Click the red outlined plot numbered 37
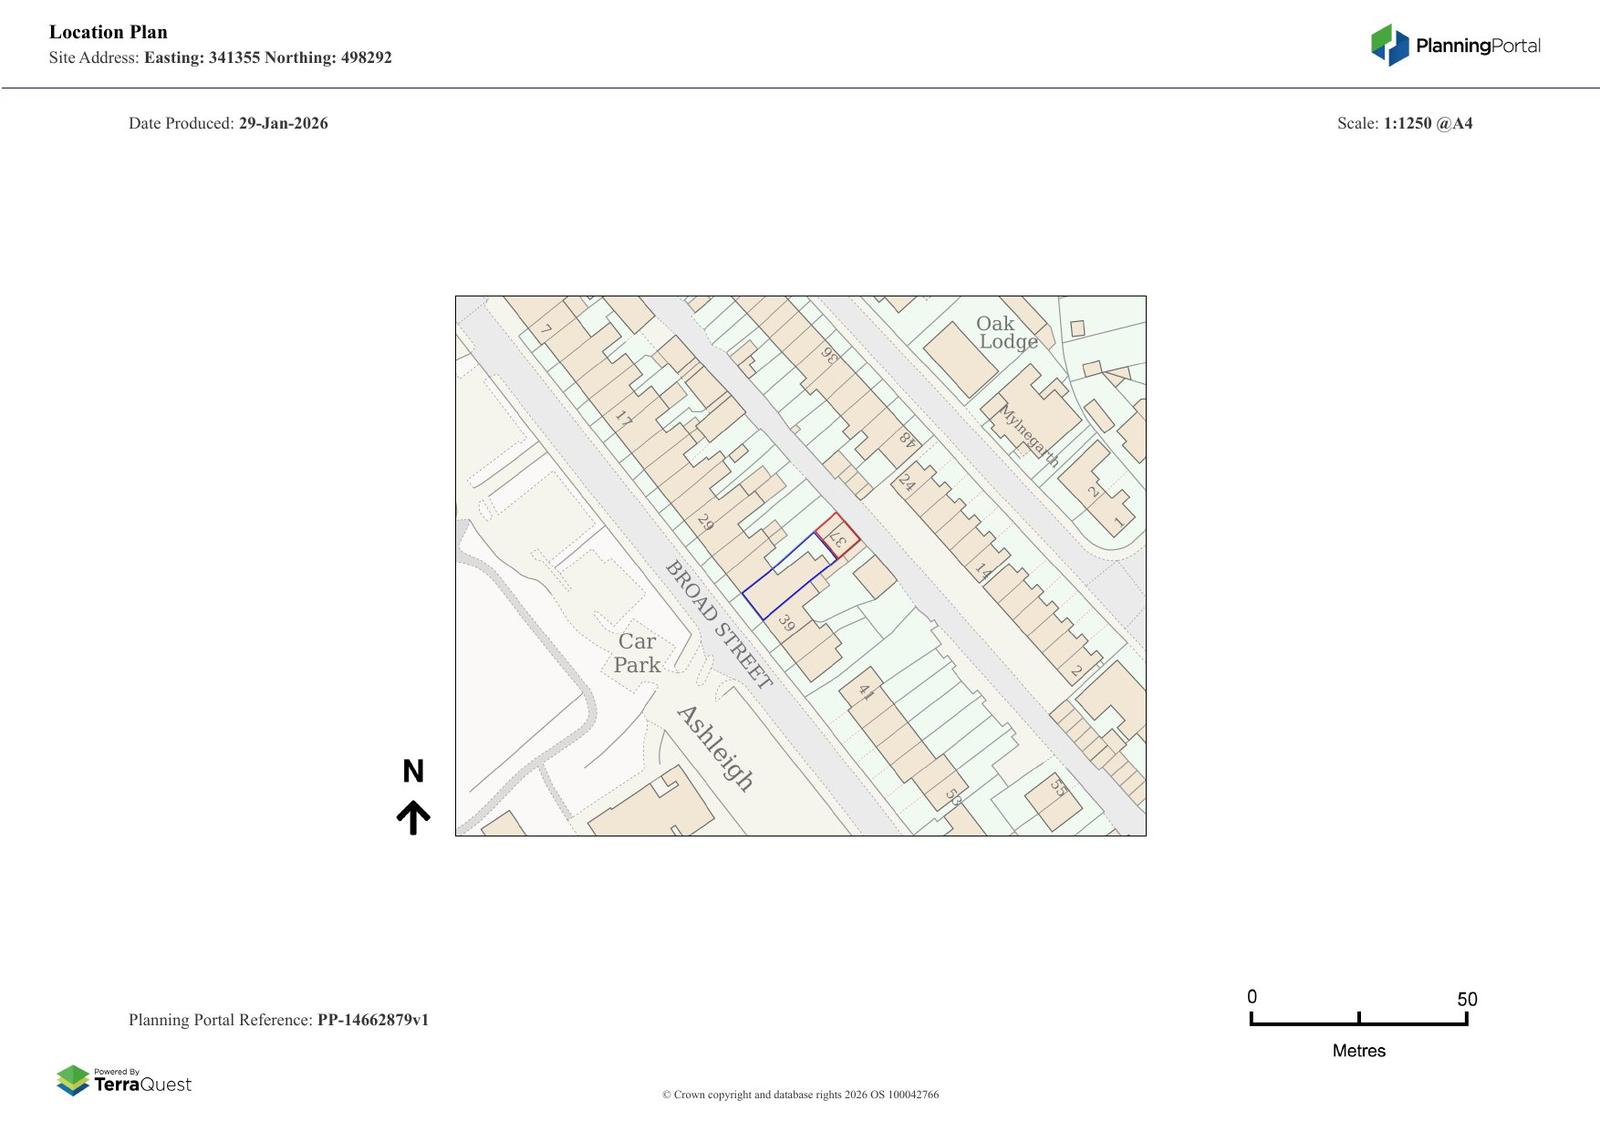The image size is (1600, 1132). (838, 536)
